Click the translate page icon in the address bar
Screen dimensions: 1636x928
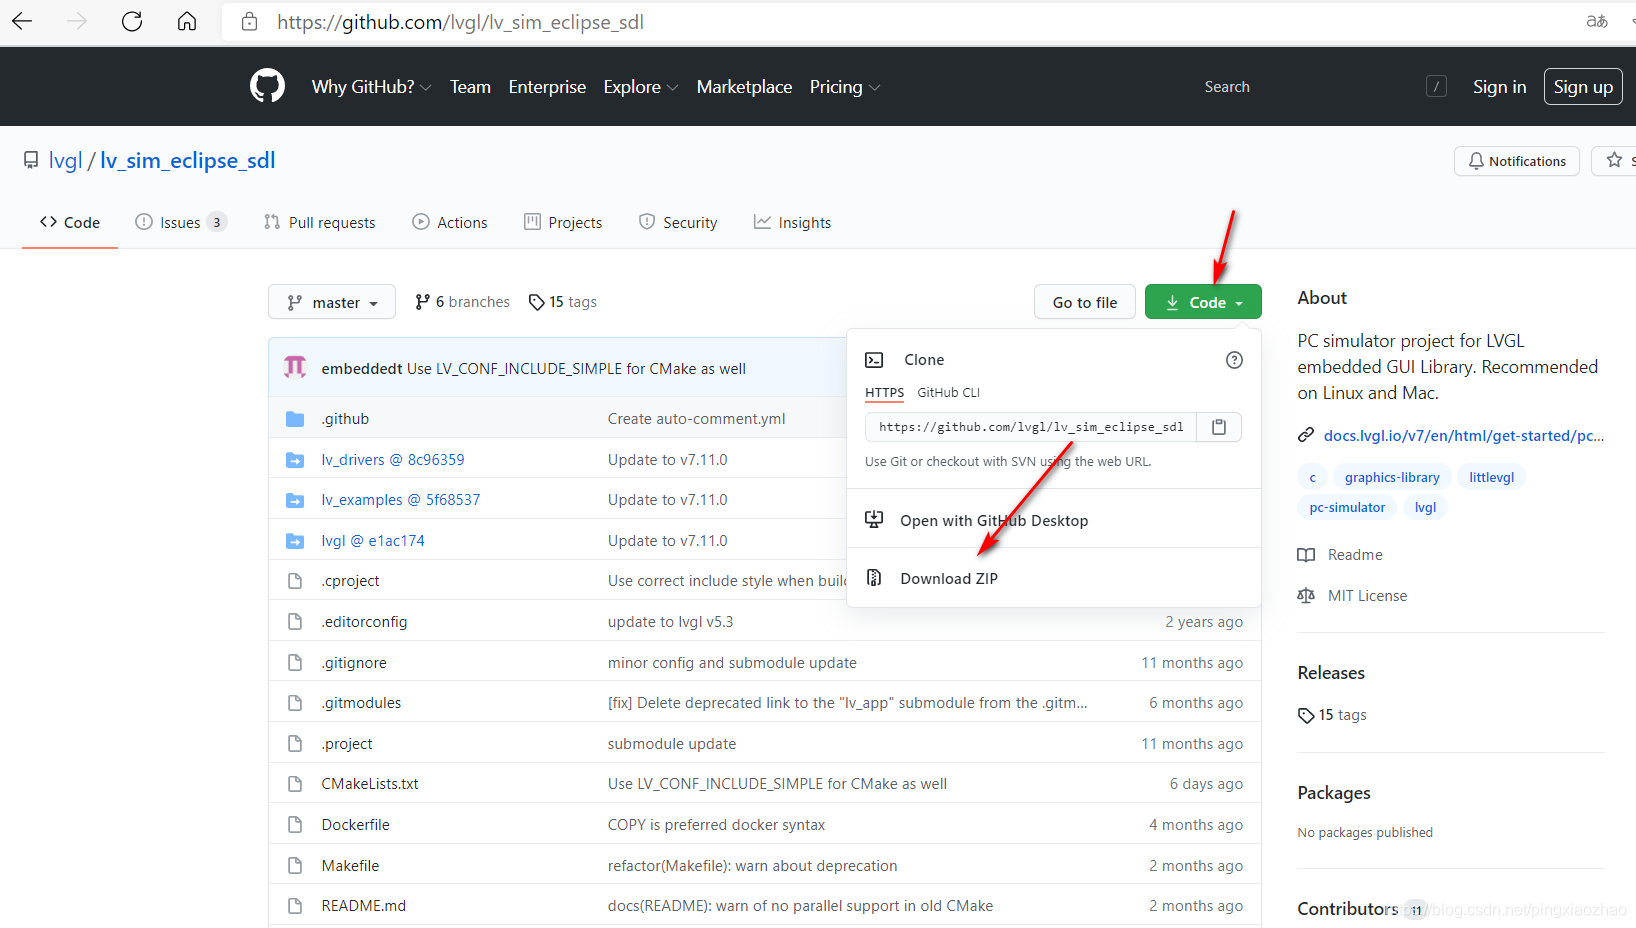[1597, 21]
